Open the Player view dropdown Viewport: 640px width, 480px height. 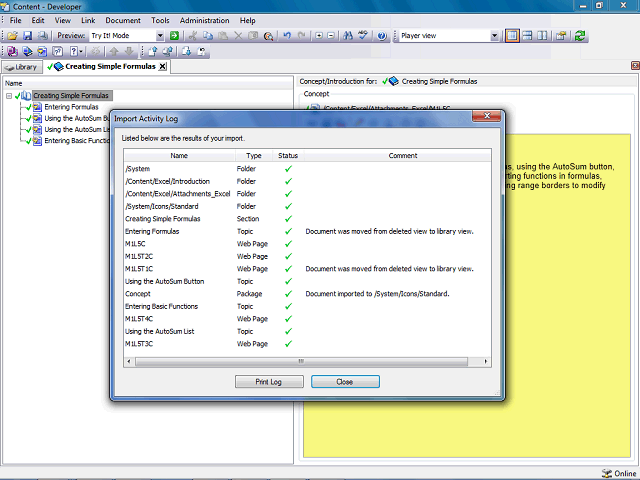coord(494,36)
